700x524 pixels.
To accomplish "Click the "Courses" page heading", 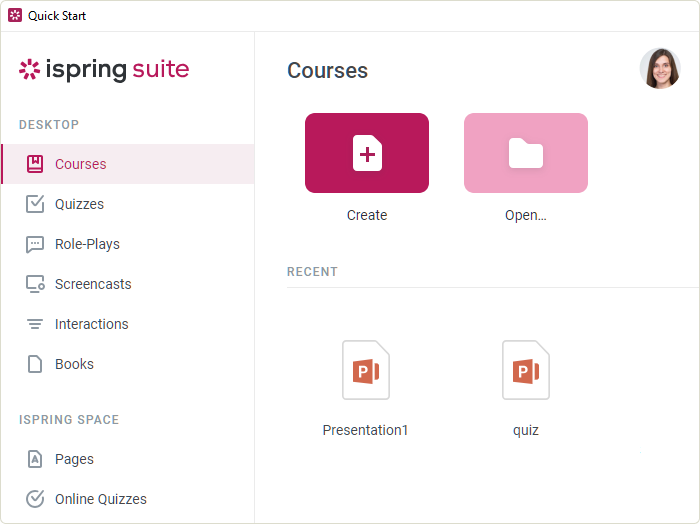I will [x=327, y=71].
